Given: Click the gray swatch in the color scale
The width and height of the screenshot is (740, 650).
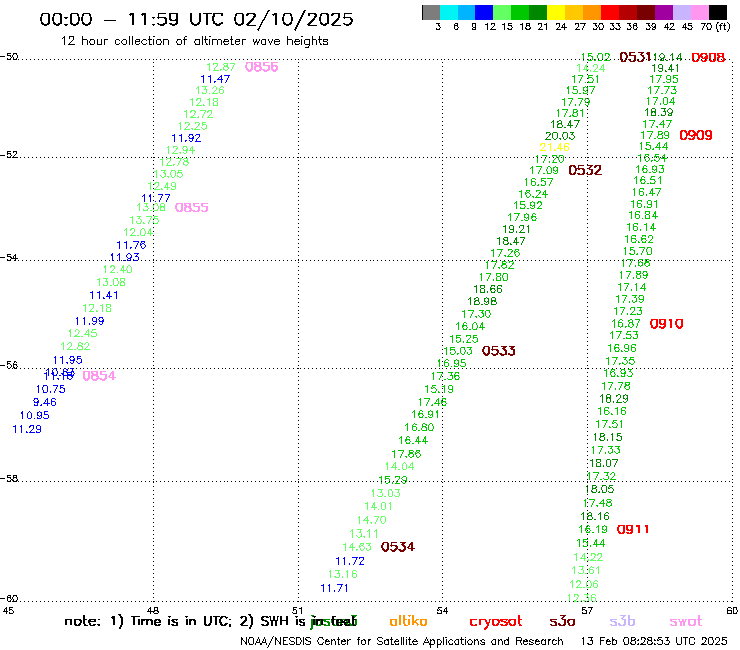Looking at the screenshot, I should (x=431, y=13).
